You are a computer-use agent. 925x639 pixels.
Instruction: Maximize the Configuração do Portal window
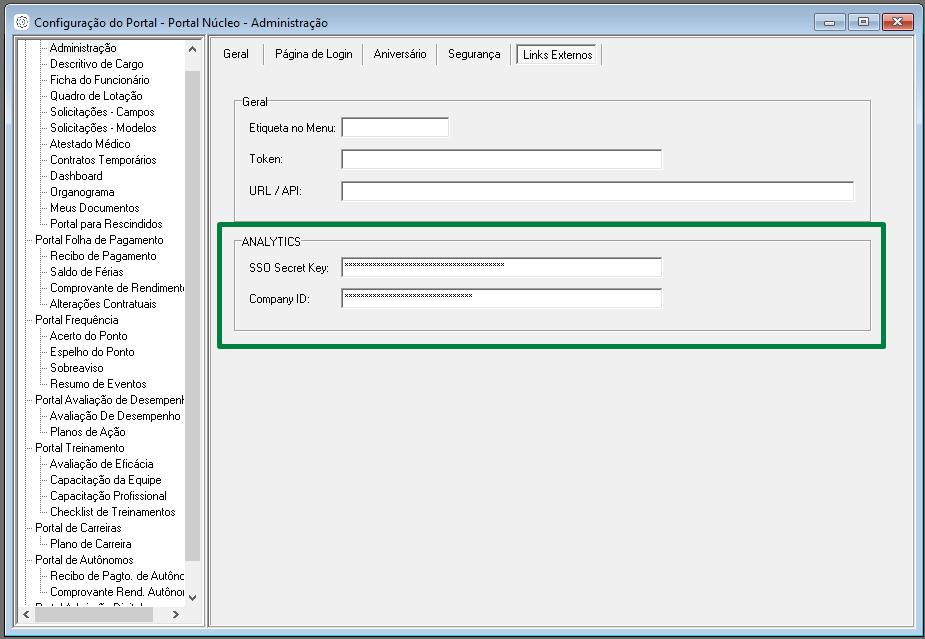pos(863,21)
